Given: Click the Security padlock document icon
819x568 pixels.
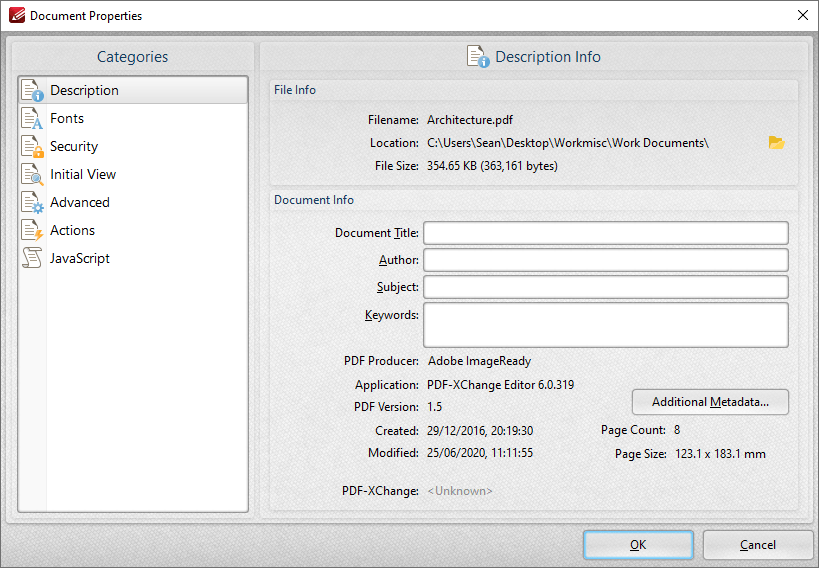Looking at the screenshot, I should point(32,146).
